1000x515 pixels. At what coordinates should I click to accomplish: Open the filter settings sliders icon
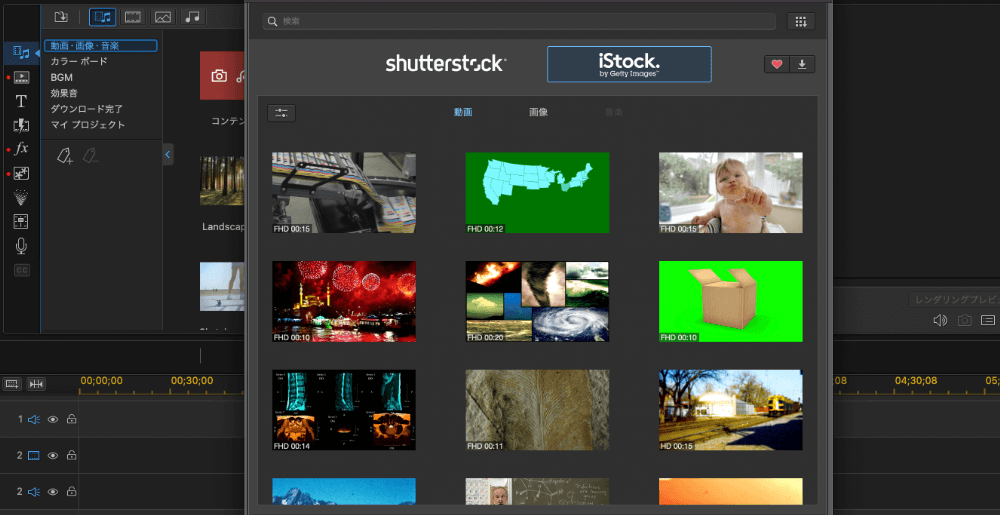pyautogui.click(x=281, y=113)
